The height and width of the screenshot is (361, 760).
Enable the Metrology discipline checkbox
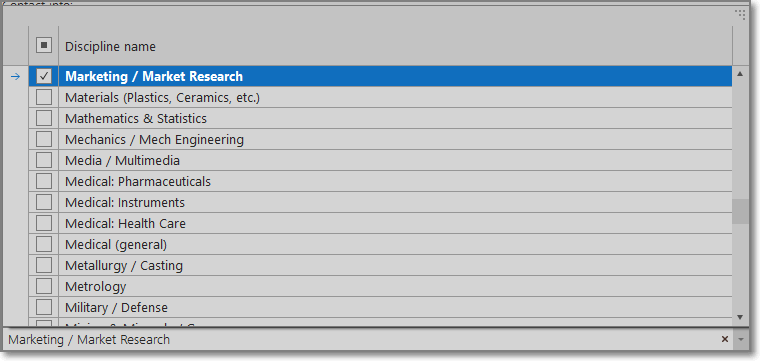point(44,286)
